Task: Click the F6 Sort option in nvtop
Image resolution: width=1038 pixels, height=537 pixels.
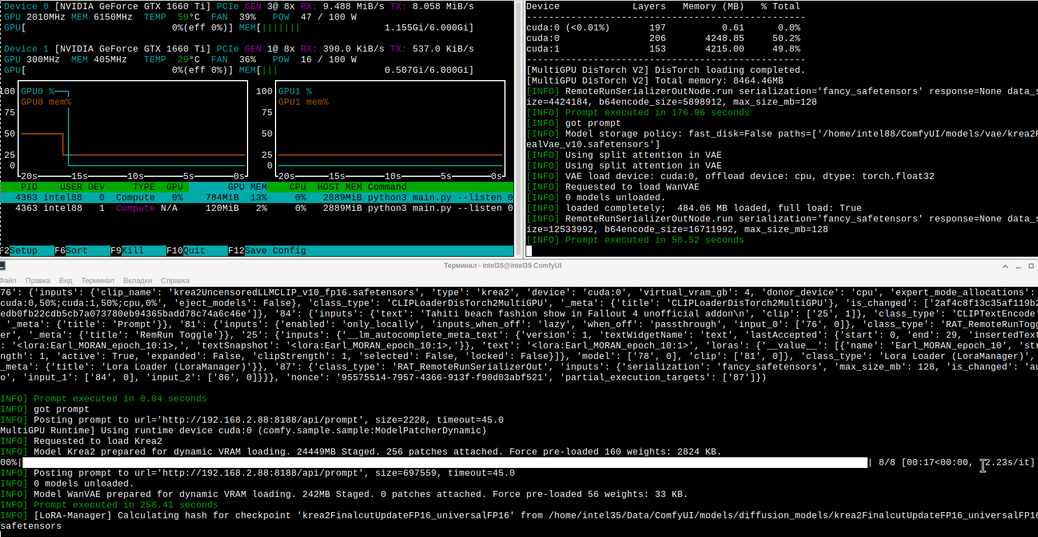Action: tap(81, 251)
